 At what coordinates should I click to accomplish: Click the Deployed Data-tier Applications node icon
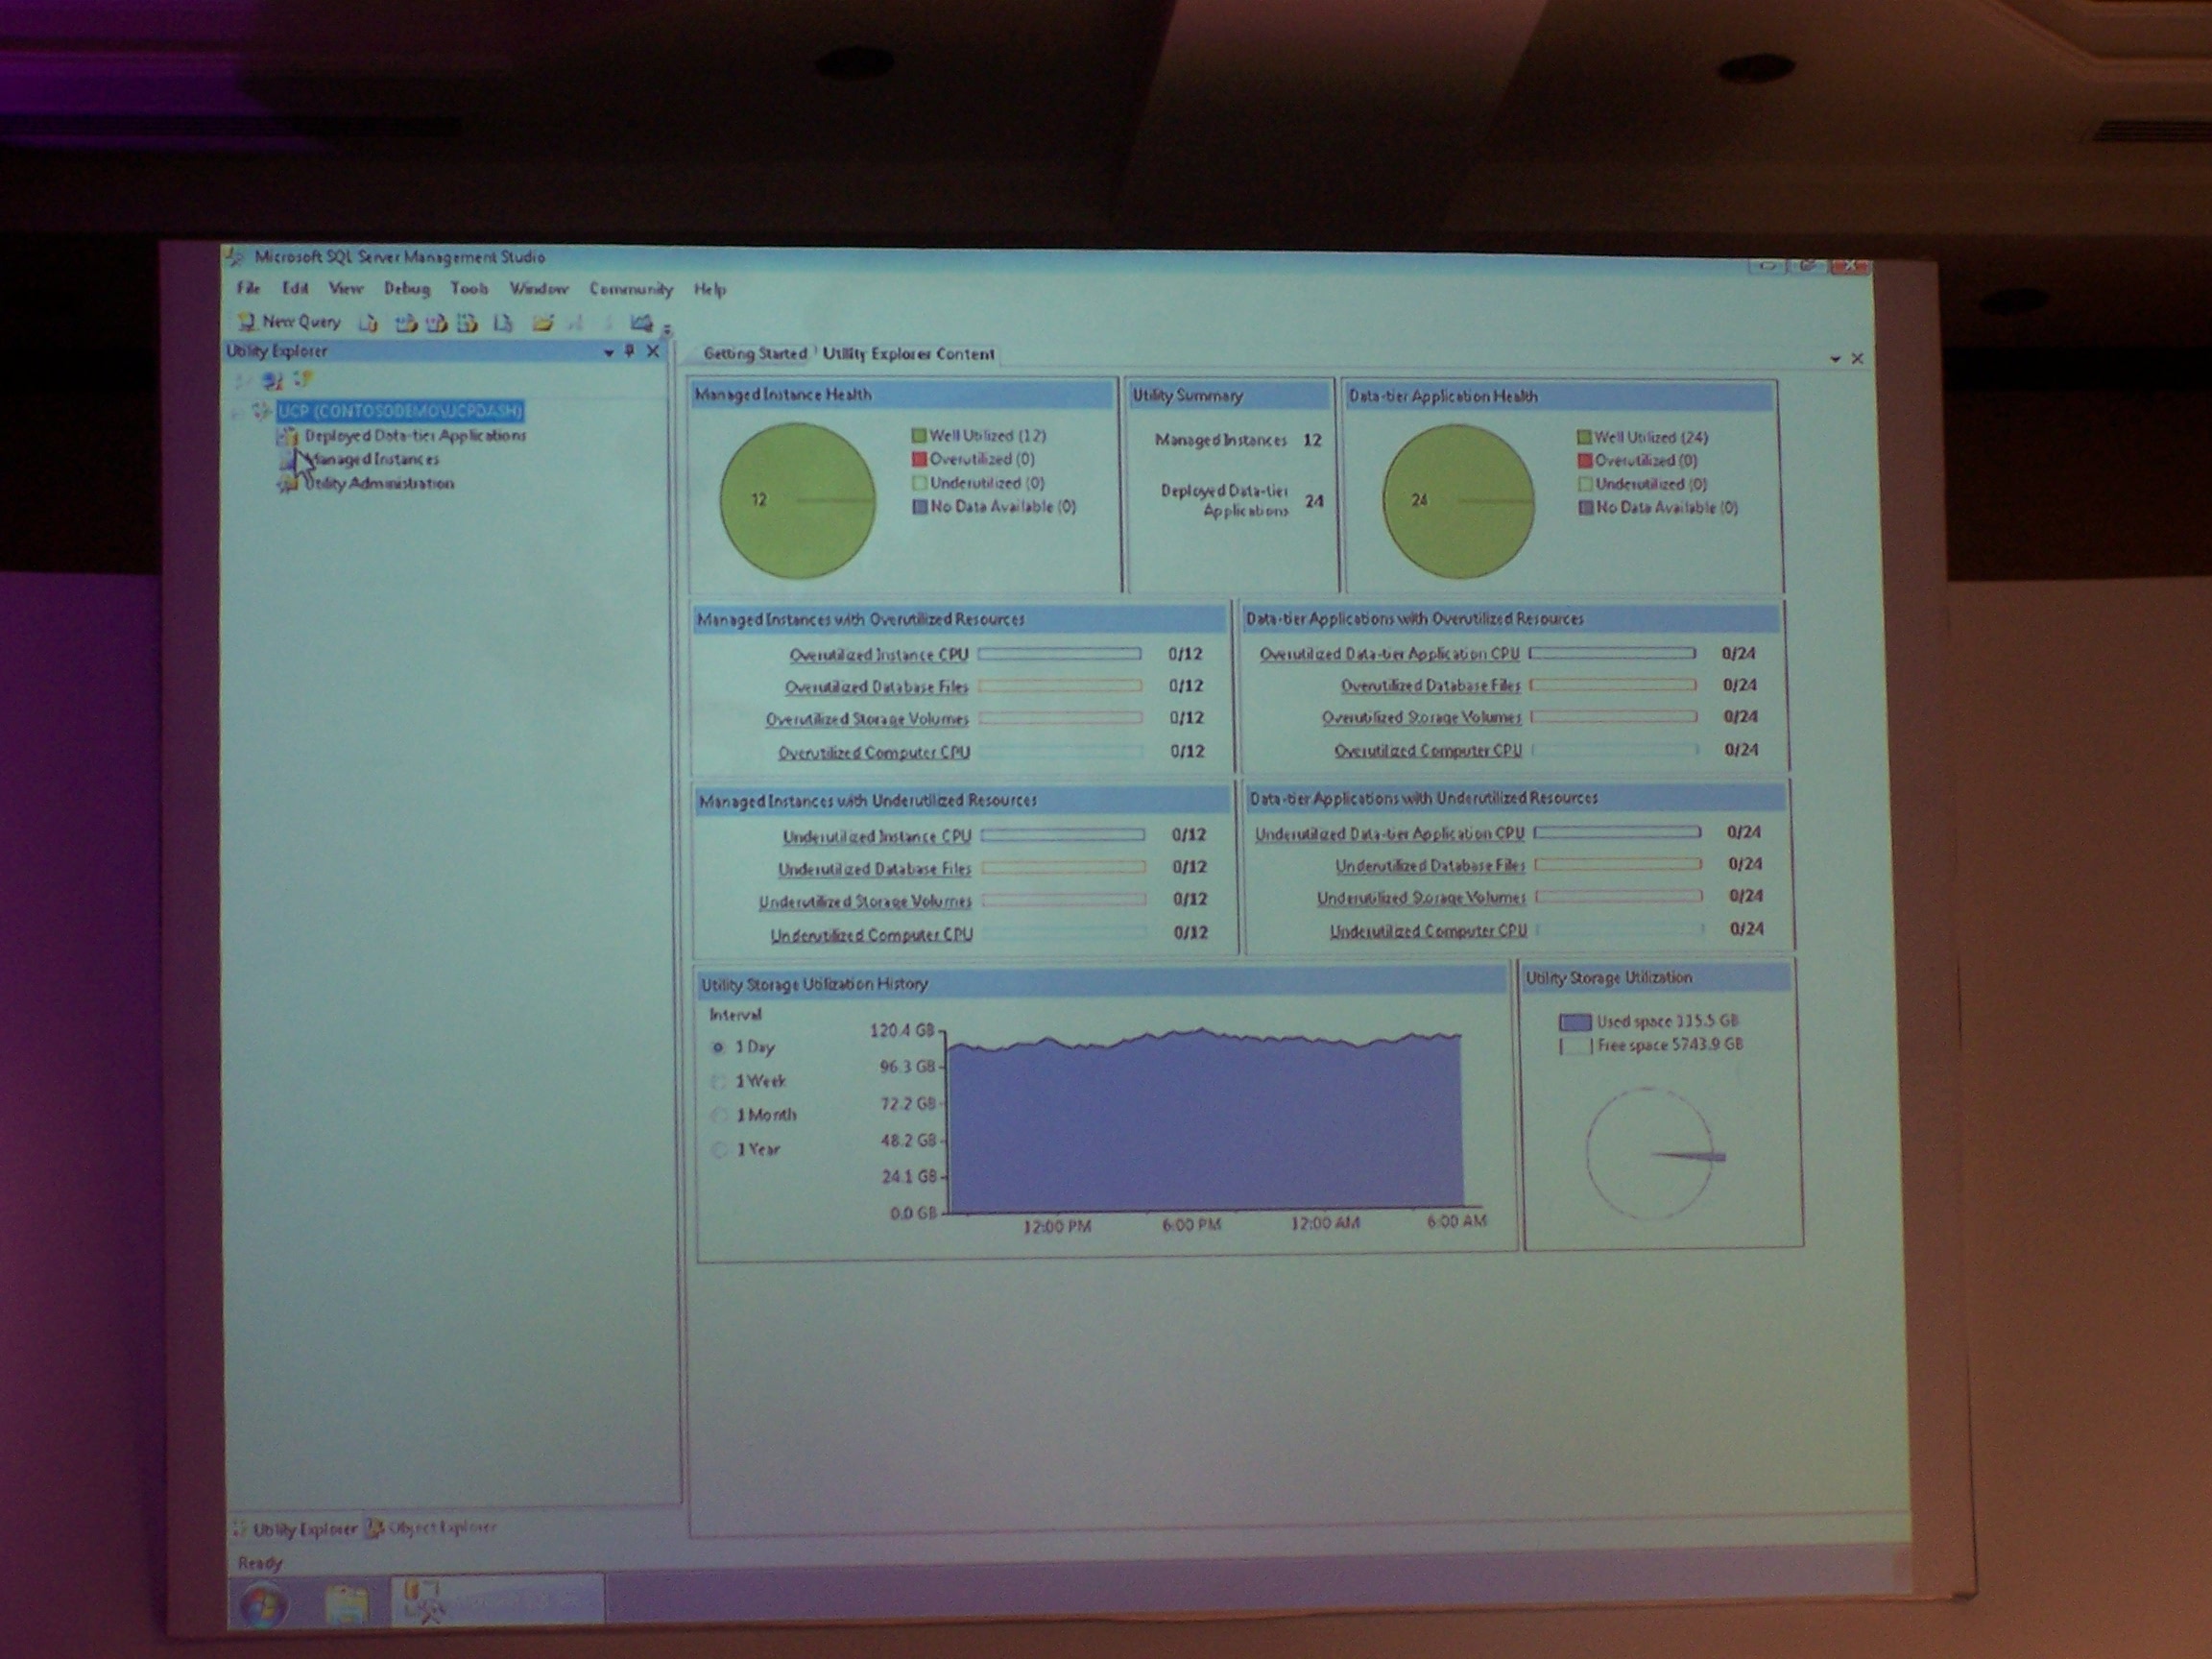[x=288, y=436]
